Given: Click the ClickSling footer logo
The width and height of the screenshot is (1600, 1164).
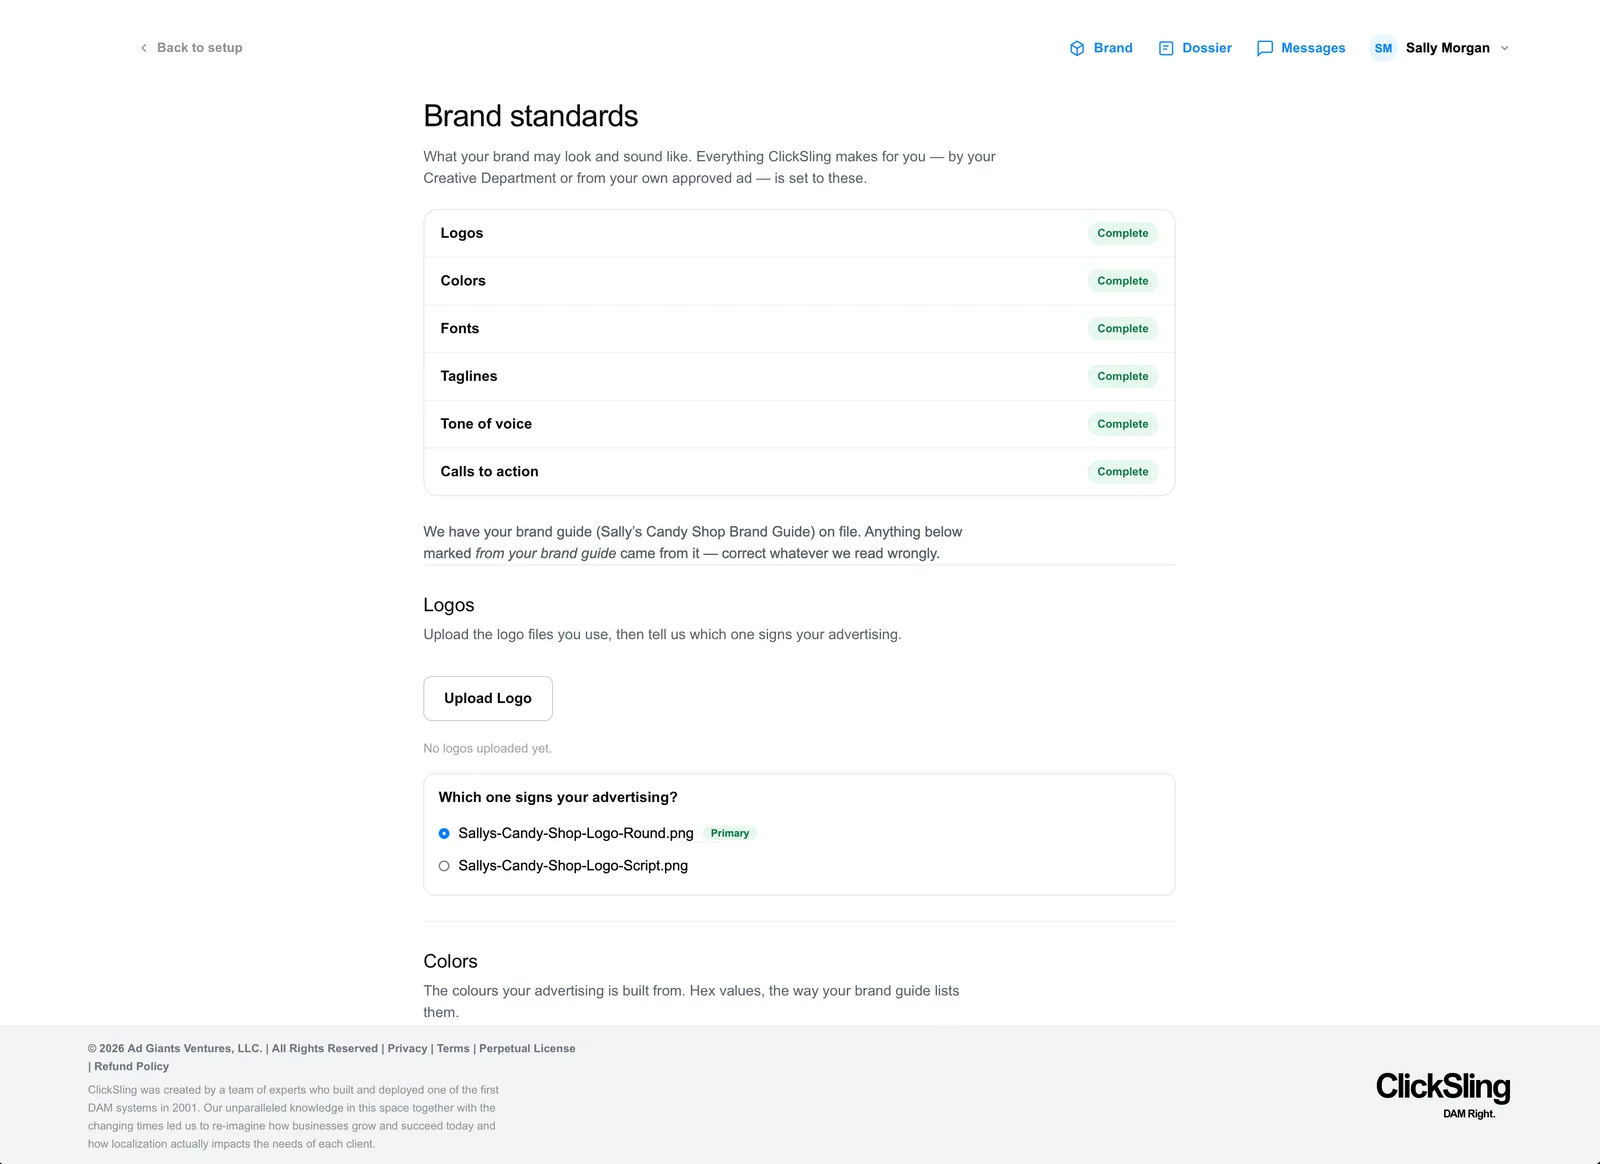Looking at the screenshot, I should click(x=1443, y=1095).
